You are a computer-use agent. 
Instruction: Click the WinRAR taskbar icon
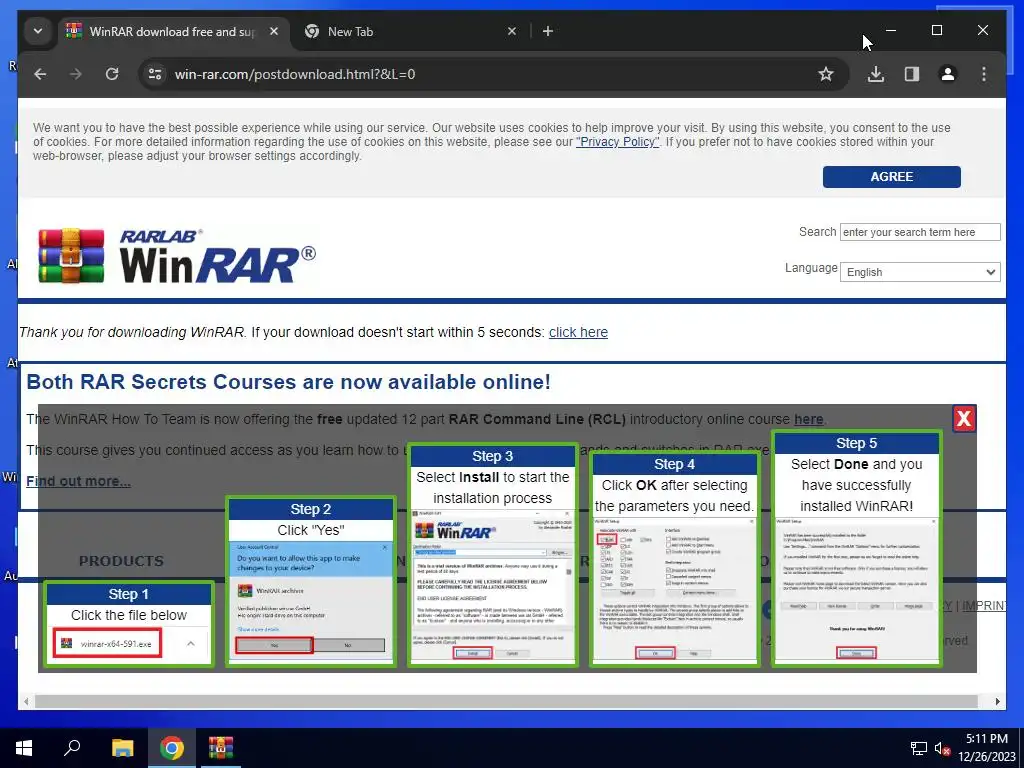(221, 748)
